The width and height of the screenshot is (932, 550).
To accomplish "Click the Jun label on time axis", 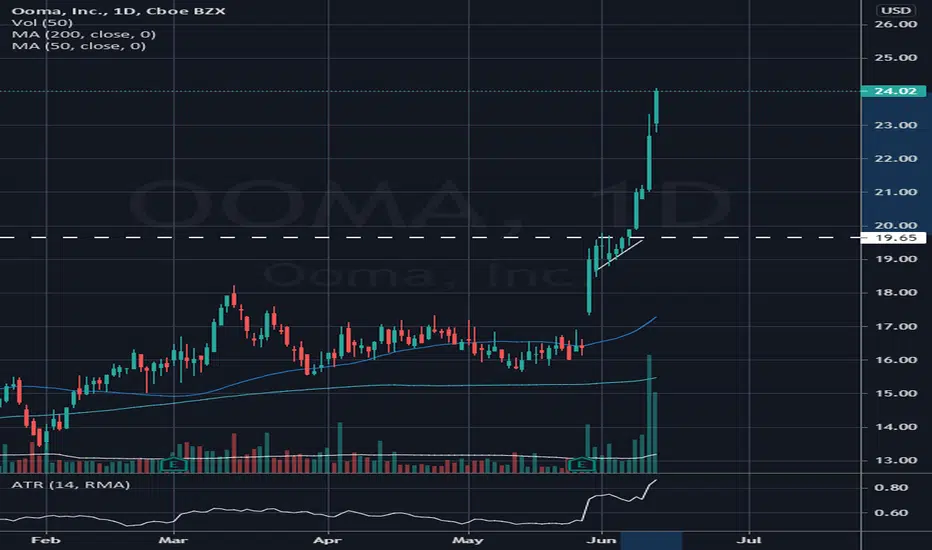I will click(602, 540).
